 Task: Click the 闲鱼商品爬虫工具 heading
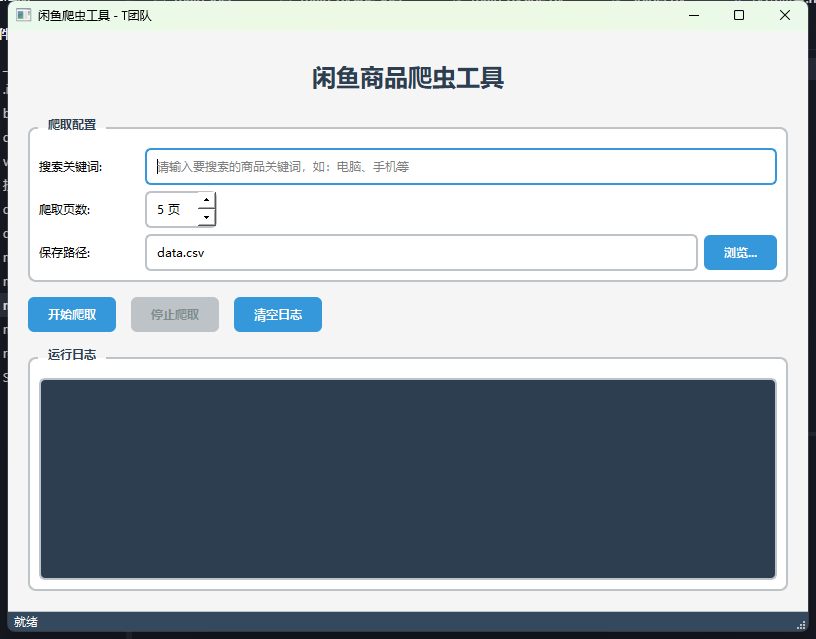point(408,78)
